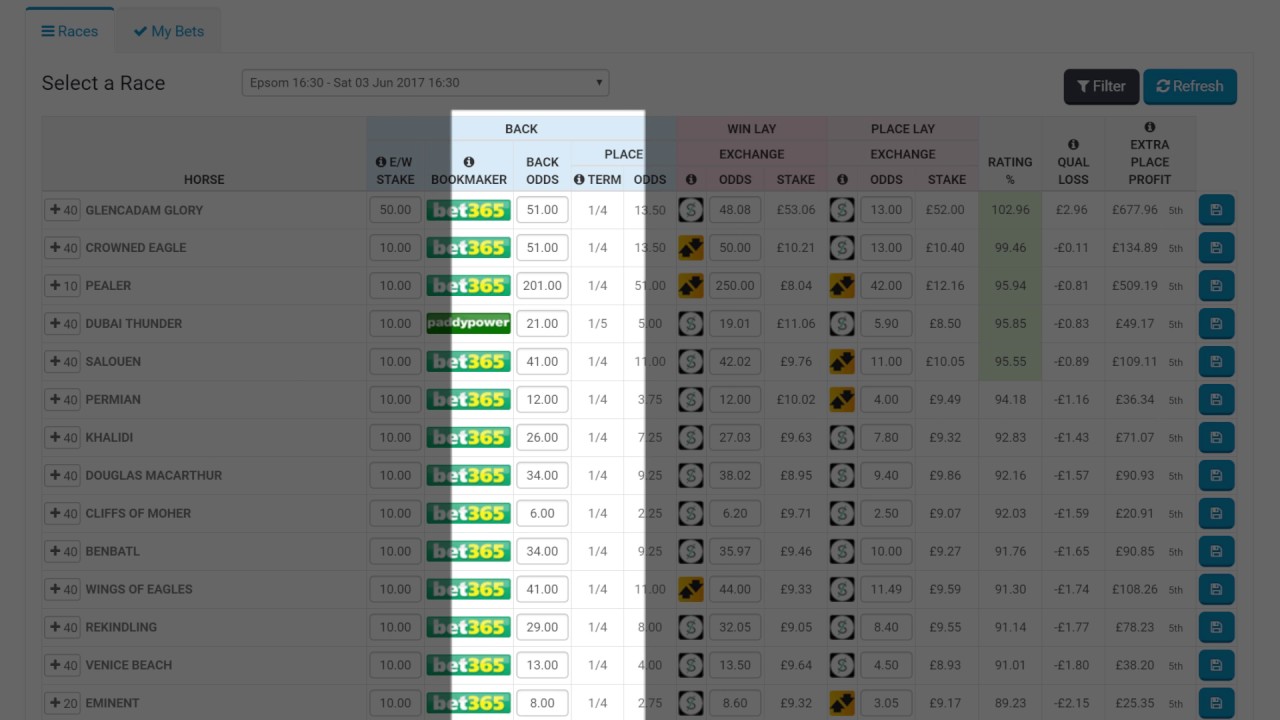The image size is (1280, 720).
Task: Click the CLIFFS OF MOHER horse name
Action: (138, 514)
